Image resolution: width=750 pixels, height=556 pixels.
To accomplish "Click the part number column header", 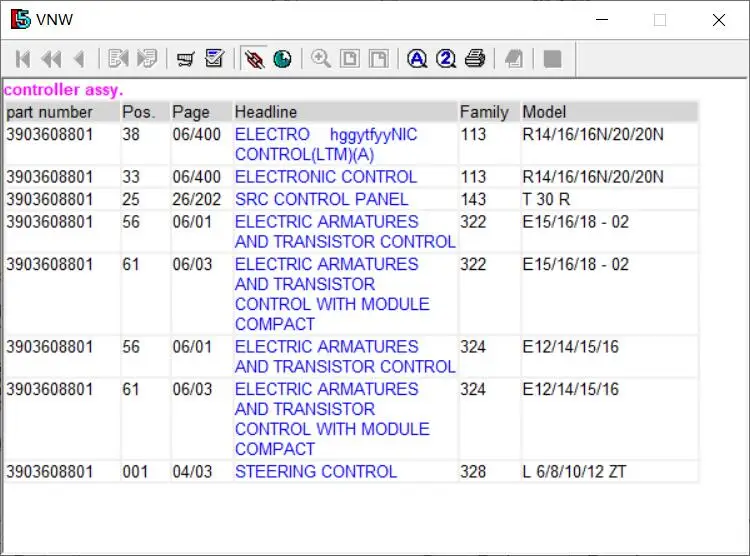I will [x=49, y=112].
